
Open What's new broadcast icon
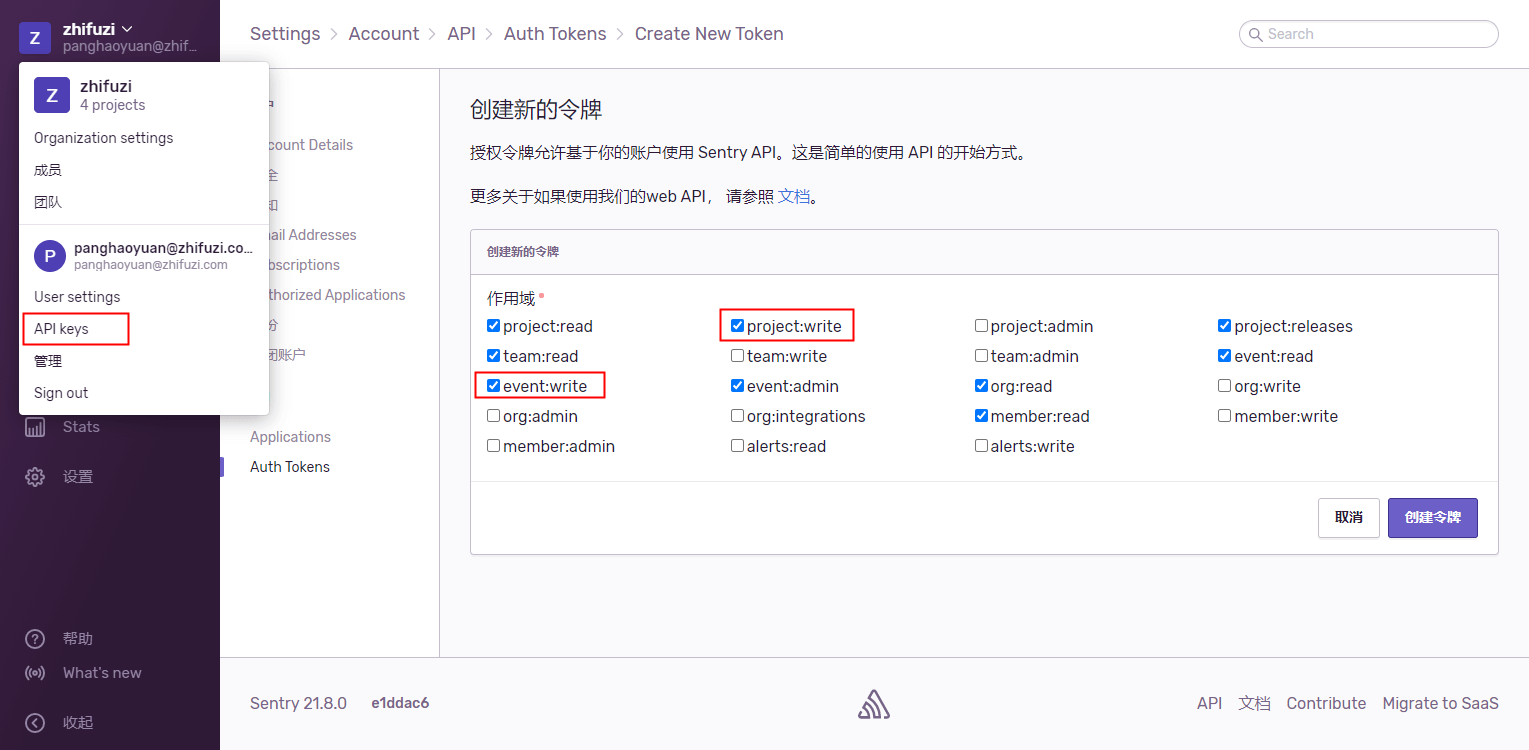tap(35, 673)
